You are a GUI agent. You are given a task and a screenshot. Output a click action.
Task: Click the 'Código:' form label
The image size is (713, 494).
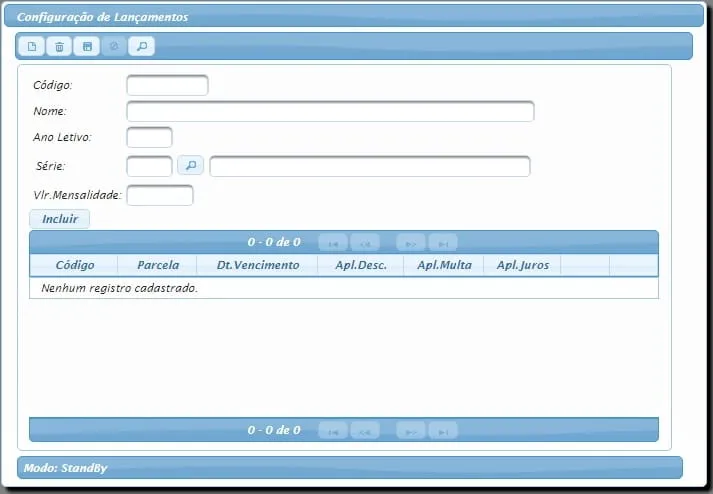53,86
